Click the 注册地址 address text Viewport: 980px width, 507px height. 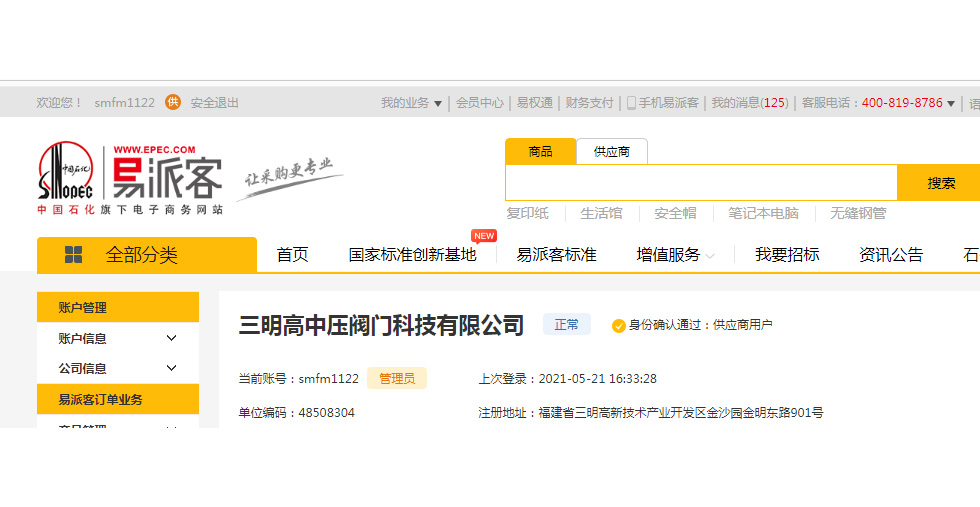pyautogui.click(x=651, y=413)
